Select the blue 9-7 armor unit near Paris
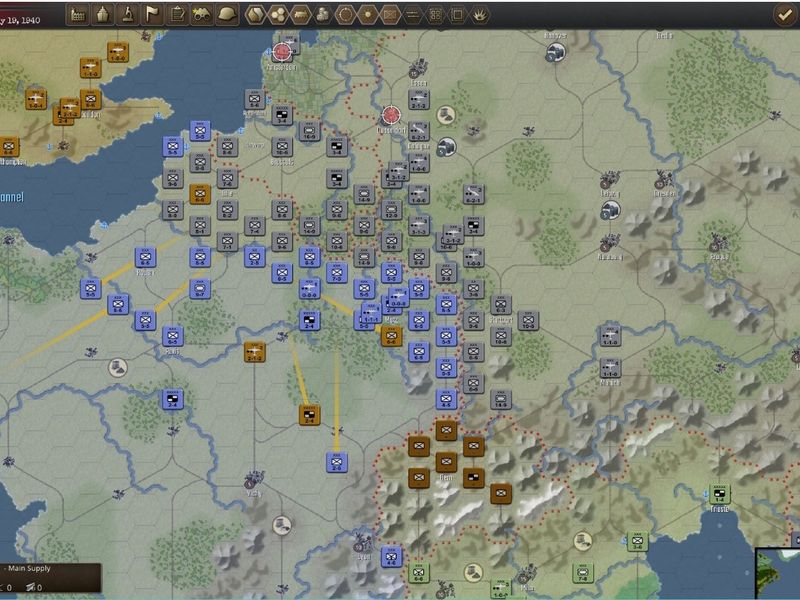The width and height of the screenshot is (800, 600). tap(199, 289)
